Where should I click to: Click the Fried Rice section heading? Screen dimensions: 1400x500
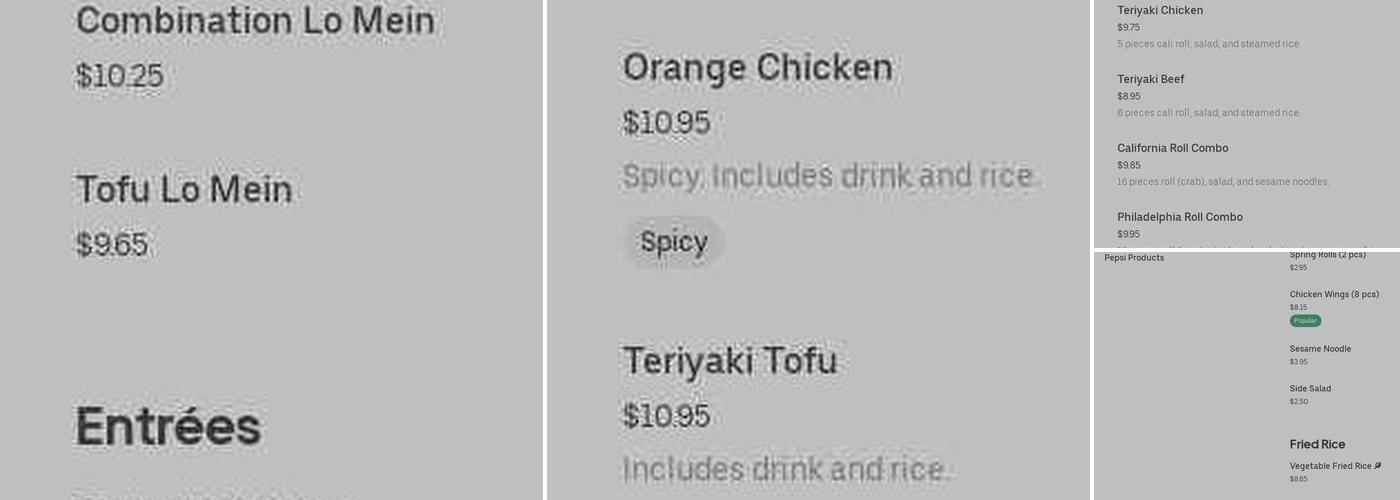coord(1317,444)
